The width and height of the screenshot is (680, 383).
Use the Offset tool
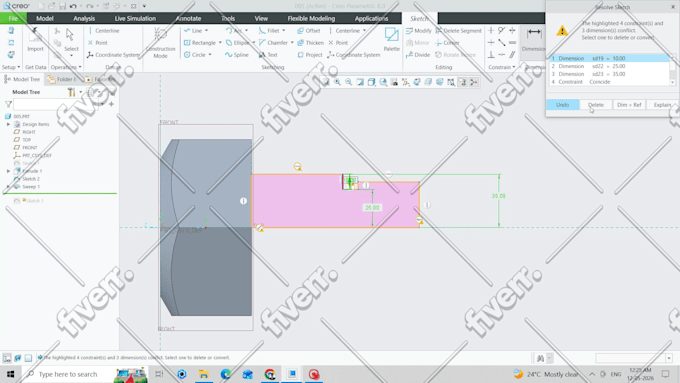point(309,31)
